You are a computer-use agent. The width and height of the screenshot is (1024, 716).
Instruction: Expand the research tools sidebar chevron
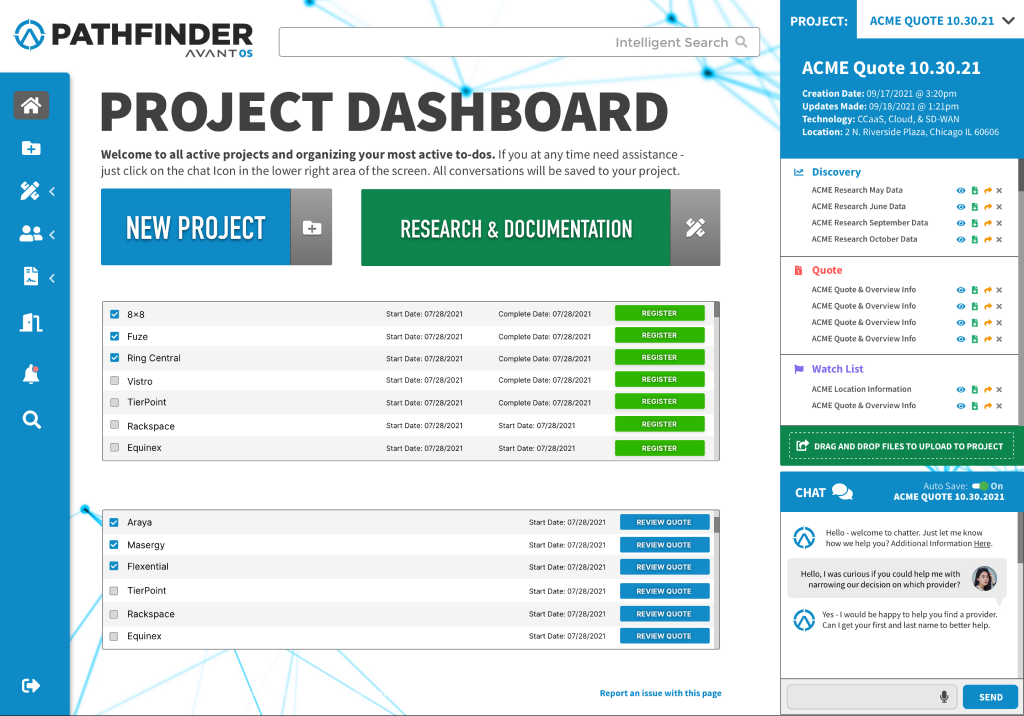pyautogui.click(x=52, y=191)
